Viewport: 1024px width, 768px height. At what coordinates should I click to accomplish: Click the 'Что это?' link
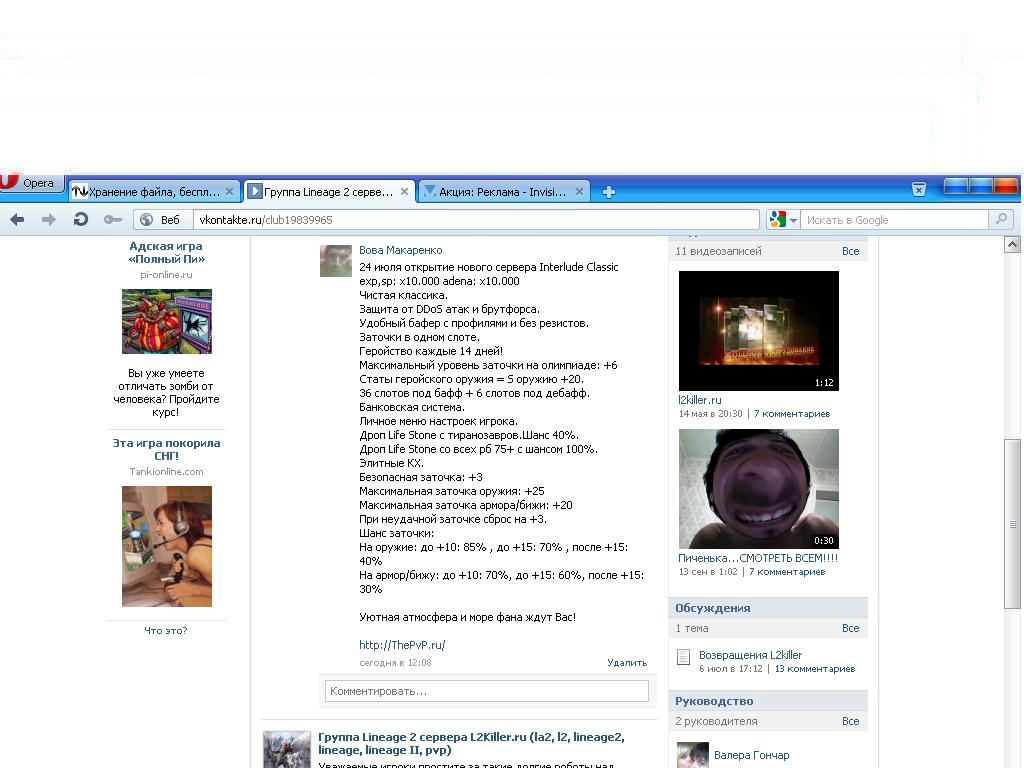pyautogui.click(x=166, y=630)
